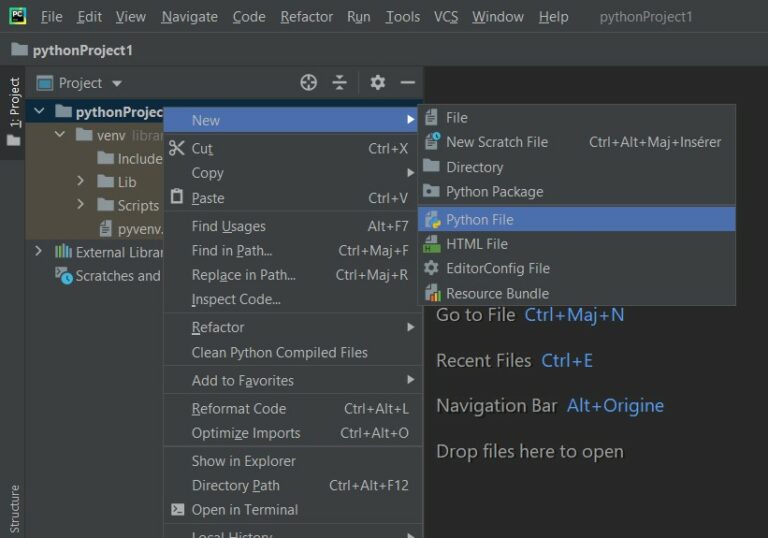
Task: Click pythonProject1 in the breadcrumb bar
Action: [82, 50]
